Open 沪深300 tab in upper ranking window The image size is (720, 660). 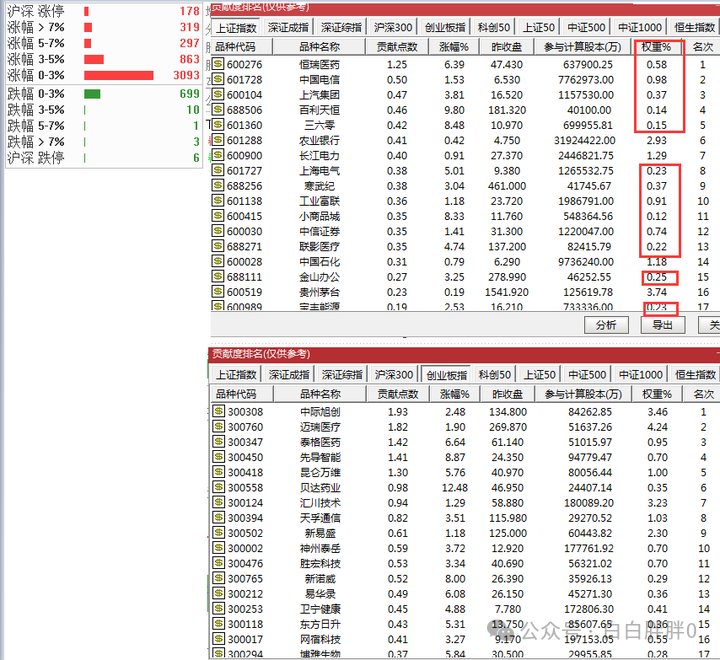click(x=393, y=28)
